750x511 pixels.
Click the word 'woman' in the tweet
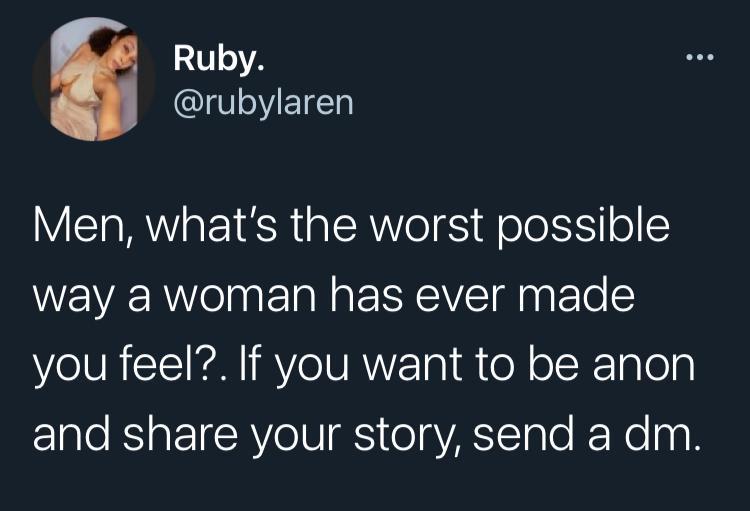point(240,298)
